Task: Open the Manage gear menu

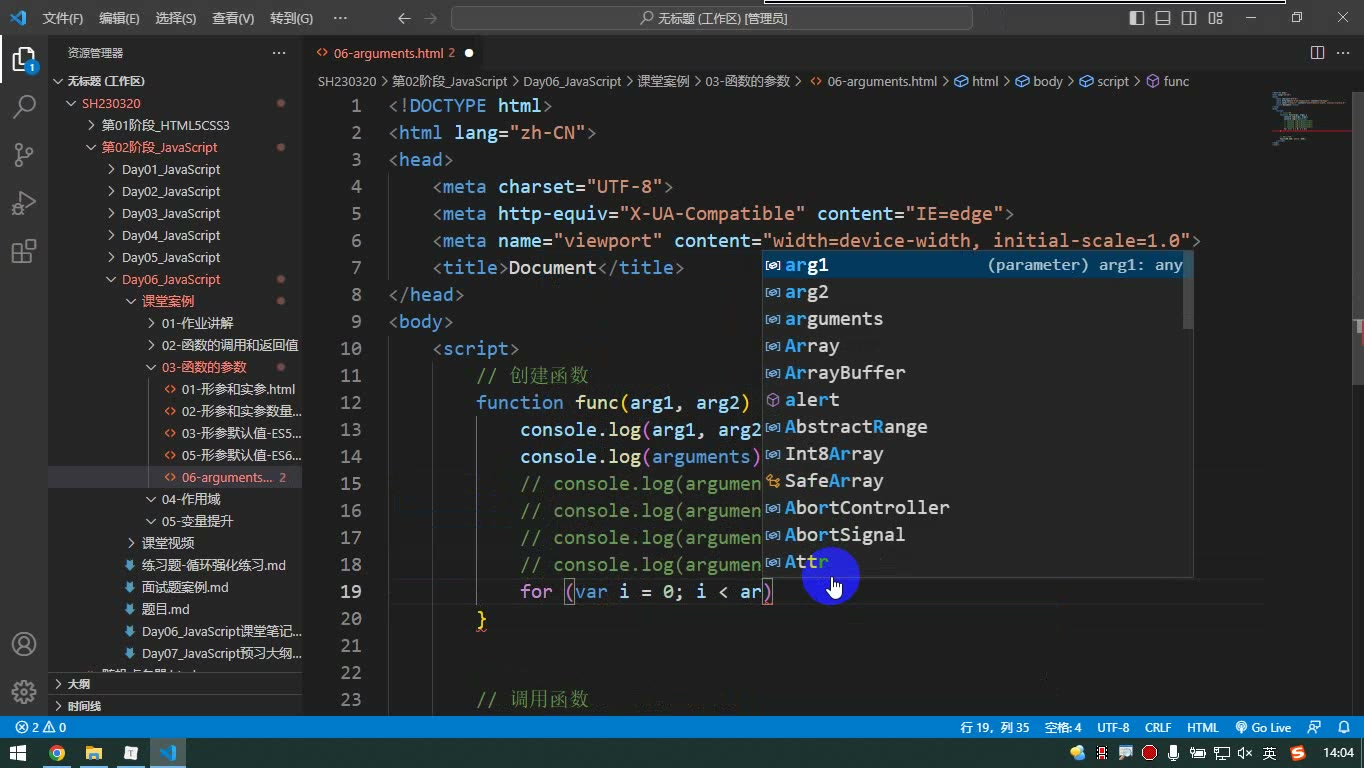Action: (x=24, y=692)
